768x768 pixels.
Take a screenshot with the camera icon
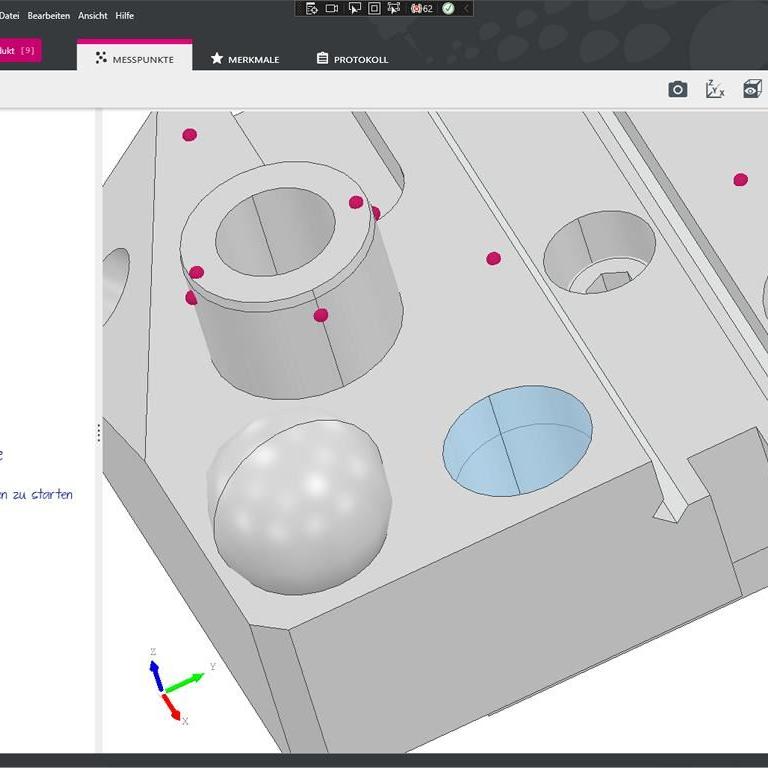coord(678,90)
